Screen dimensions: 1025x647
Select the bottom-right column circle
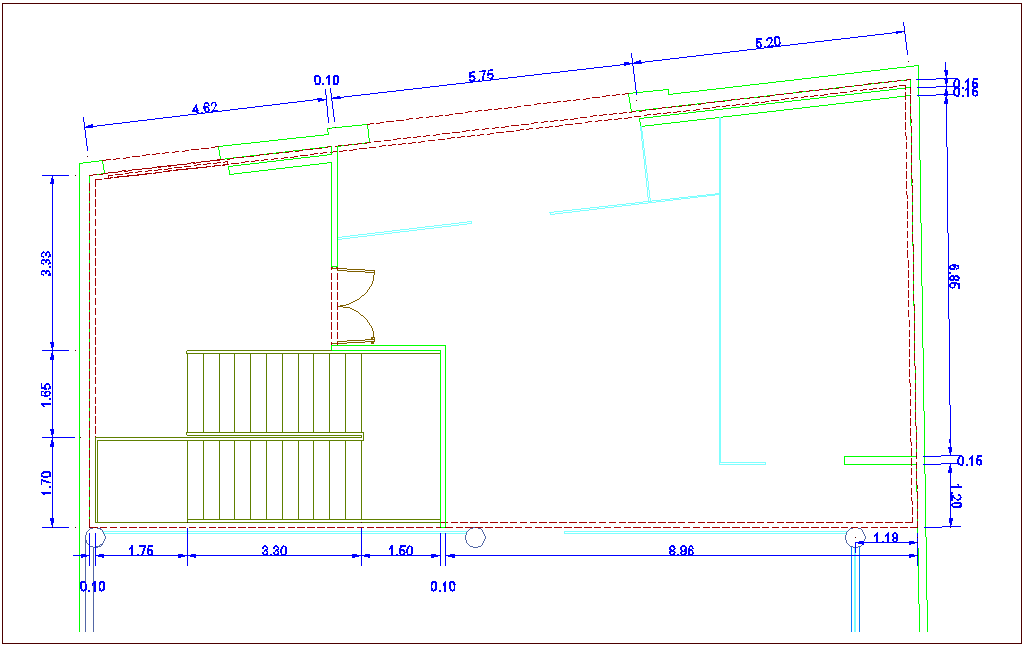click(x=855, y=538)
